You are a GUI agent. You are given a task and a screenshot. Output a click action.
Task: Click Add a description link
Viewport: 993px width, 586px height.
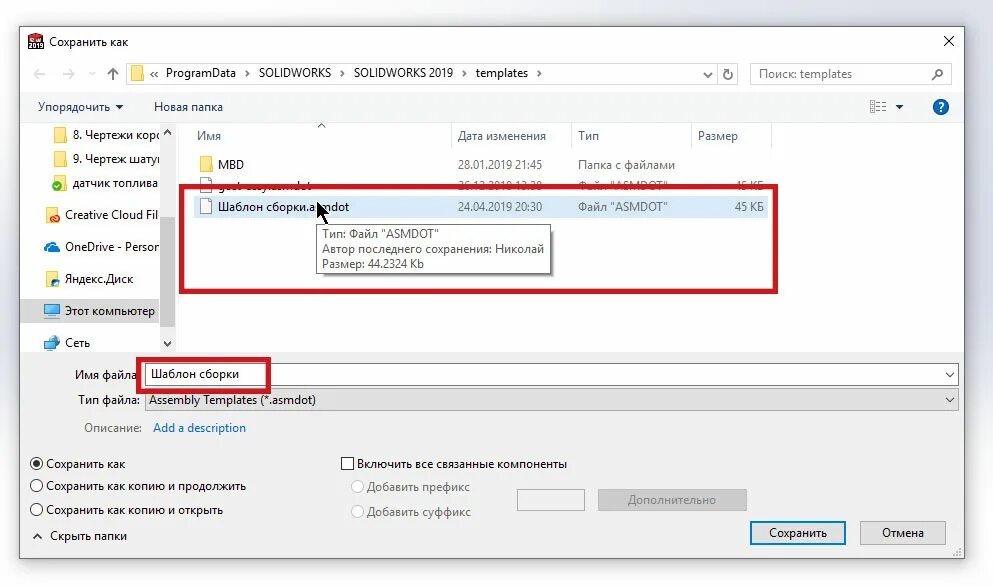point(199,428)
